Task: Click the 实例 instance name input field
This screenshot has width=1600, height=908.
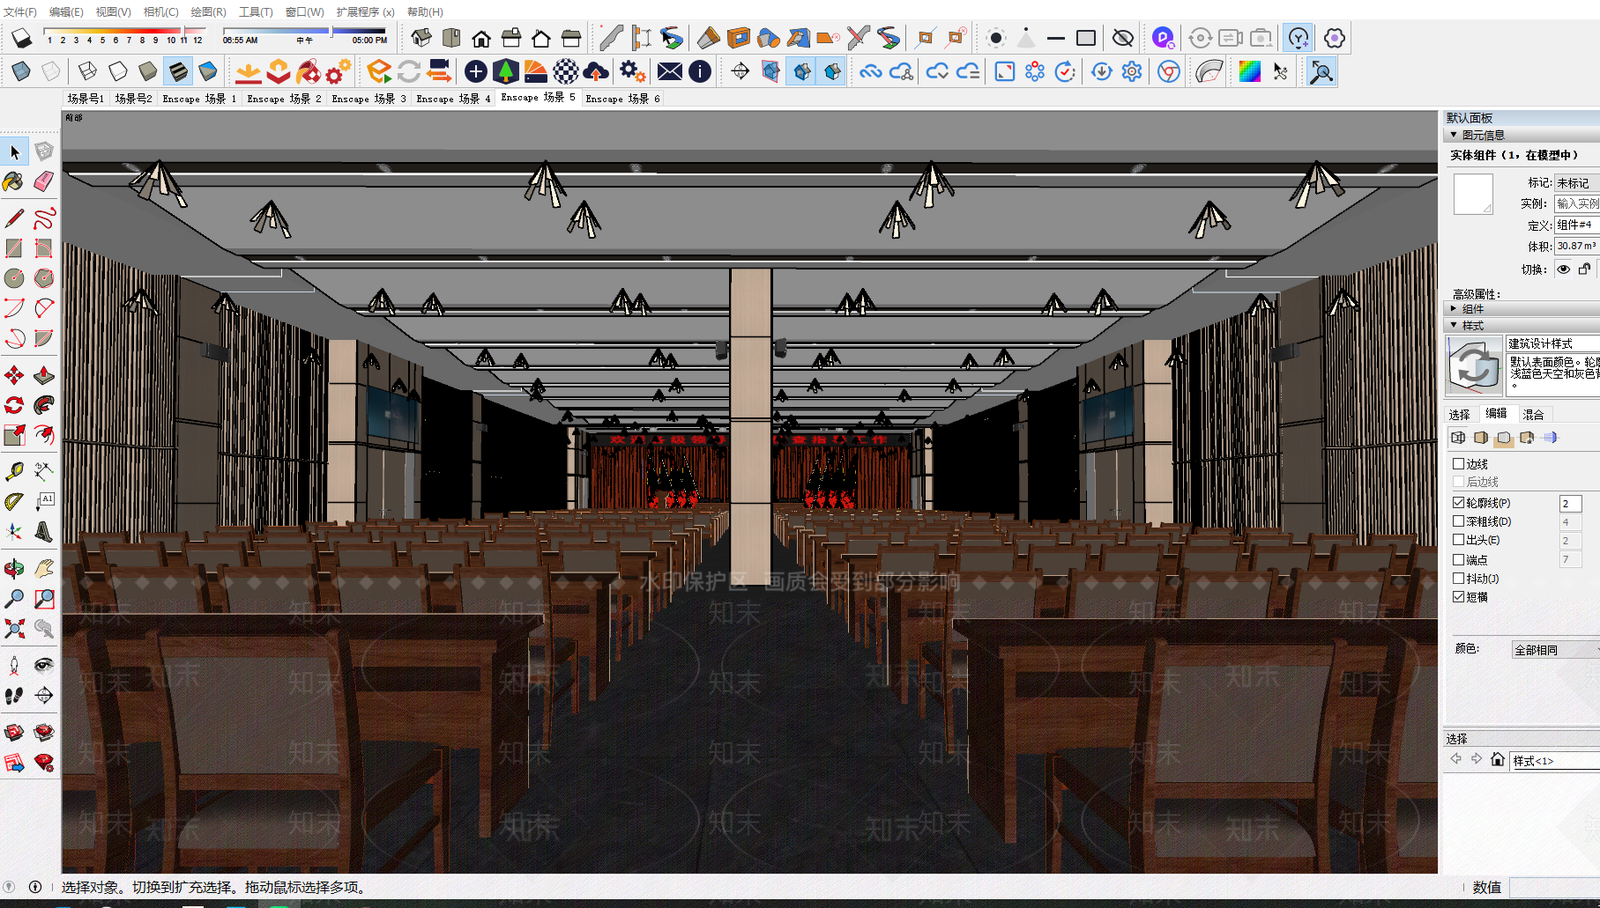Action: (x=1577, y=204)
